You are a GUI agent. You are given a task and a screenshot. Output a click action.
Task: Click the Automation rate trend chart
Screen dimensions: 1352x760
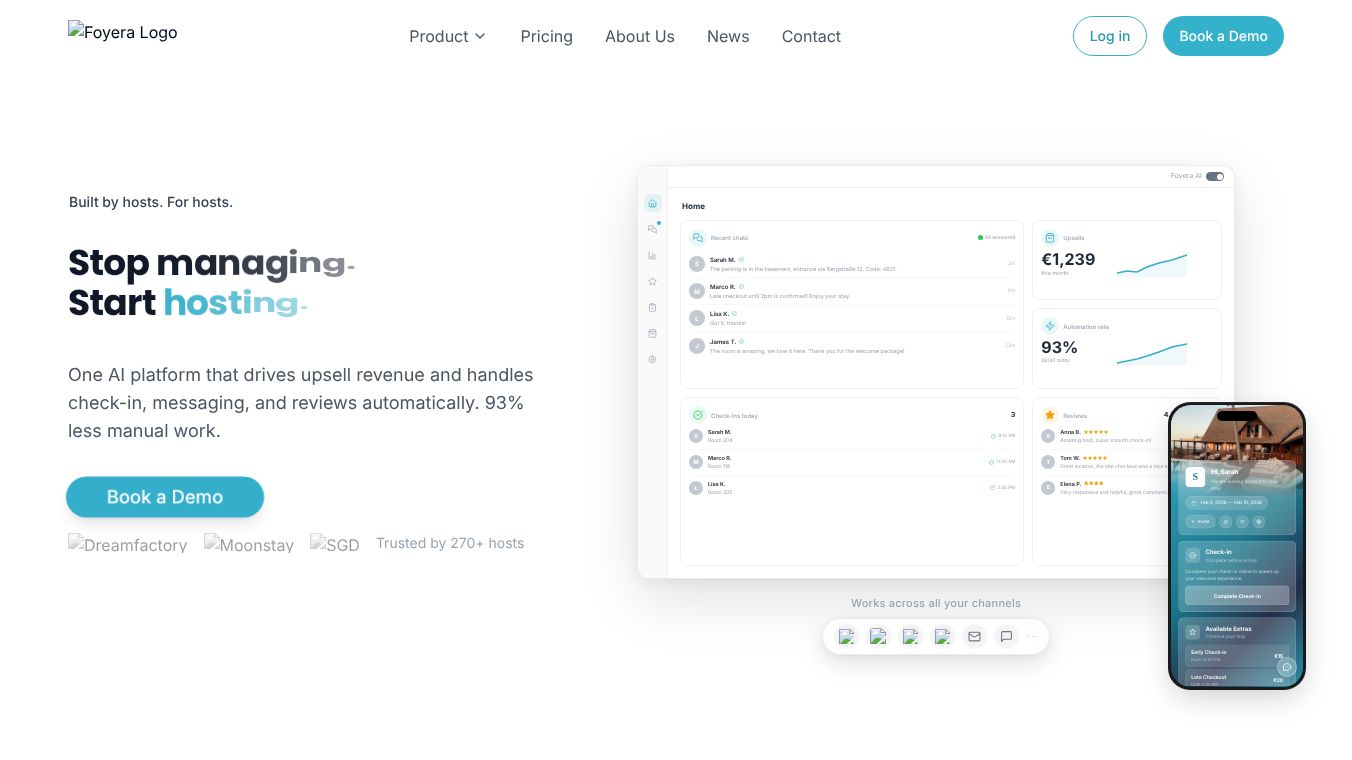[x=1152, y=353]
